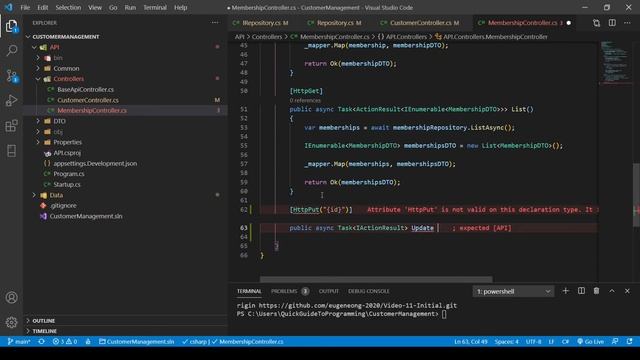Switch to the Debug Console tab
The height and width of the screenshot is (360, 640).
click(x=369, y=291)
